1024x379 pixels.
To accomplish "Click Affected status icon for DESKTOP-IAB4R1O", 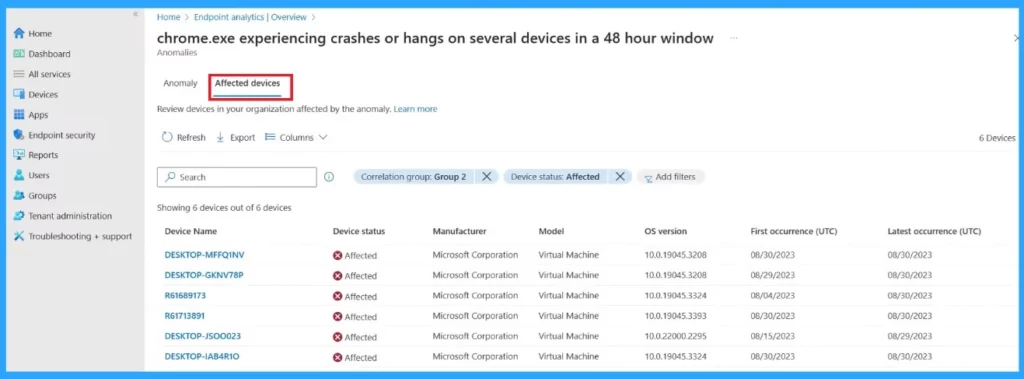I will (x=338, y=357).
